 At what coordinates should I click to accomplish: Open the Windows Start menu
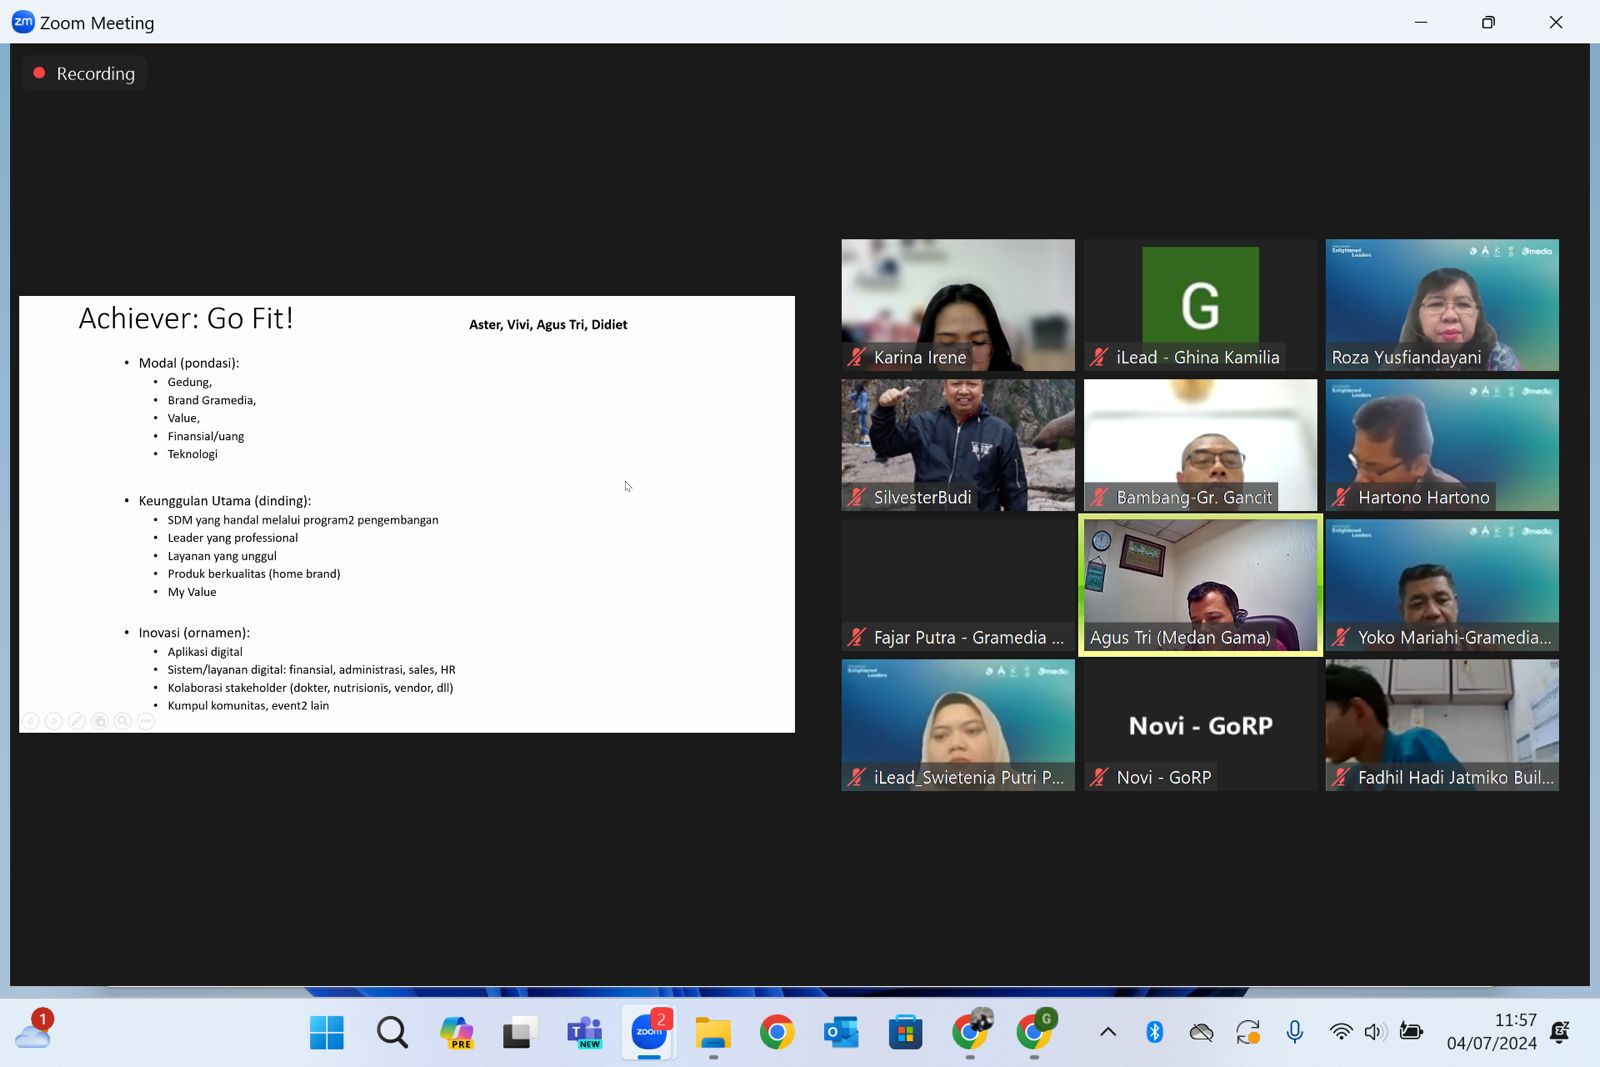[x=327, y=1032]
